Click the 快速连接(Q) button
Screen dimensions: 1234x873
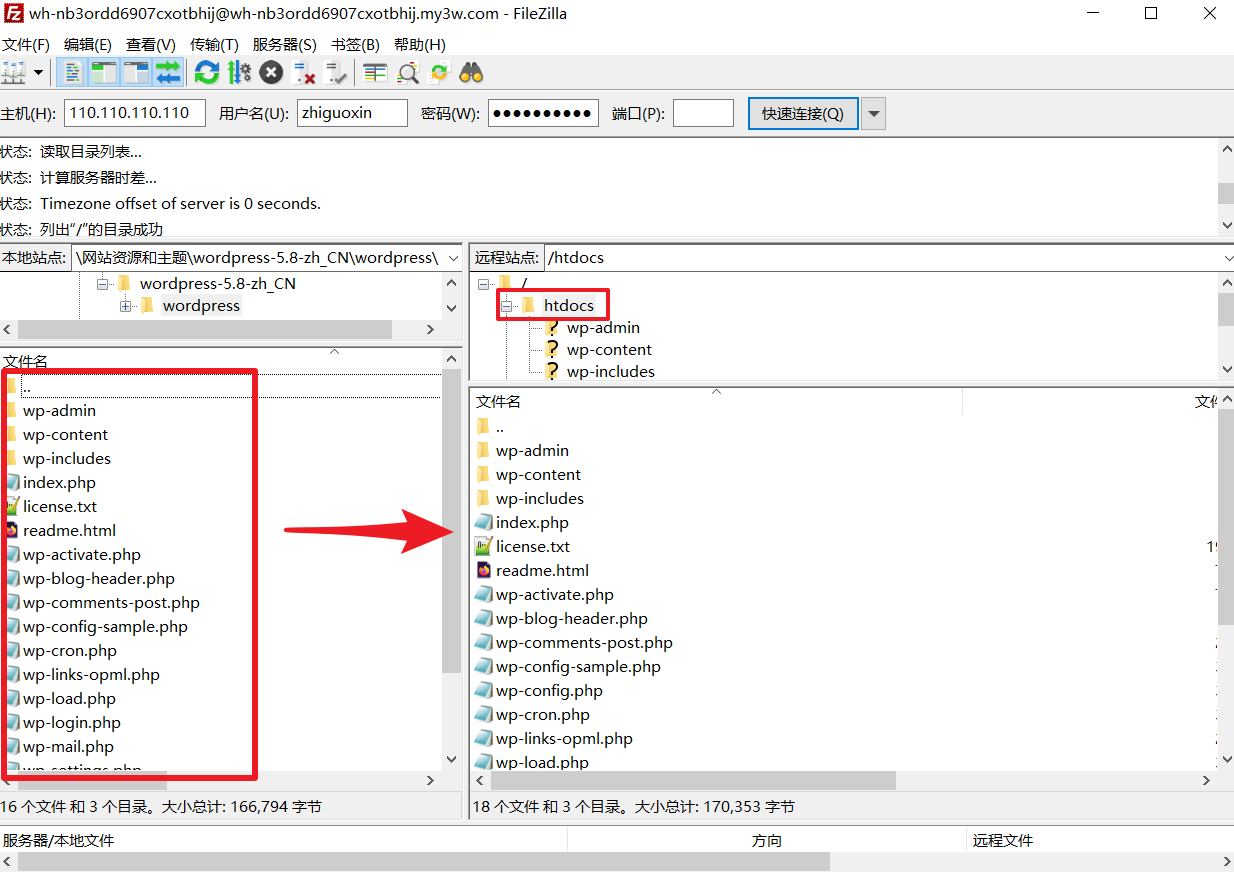(x=803, y=113)
